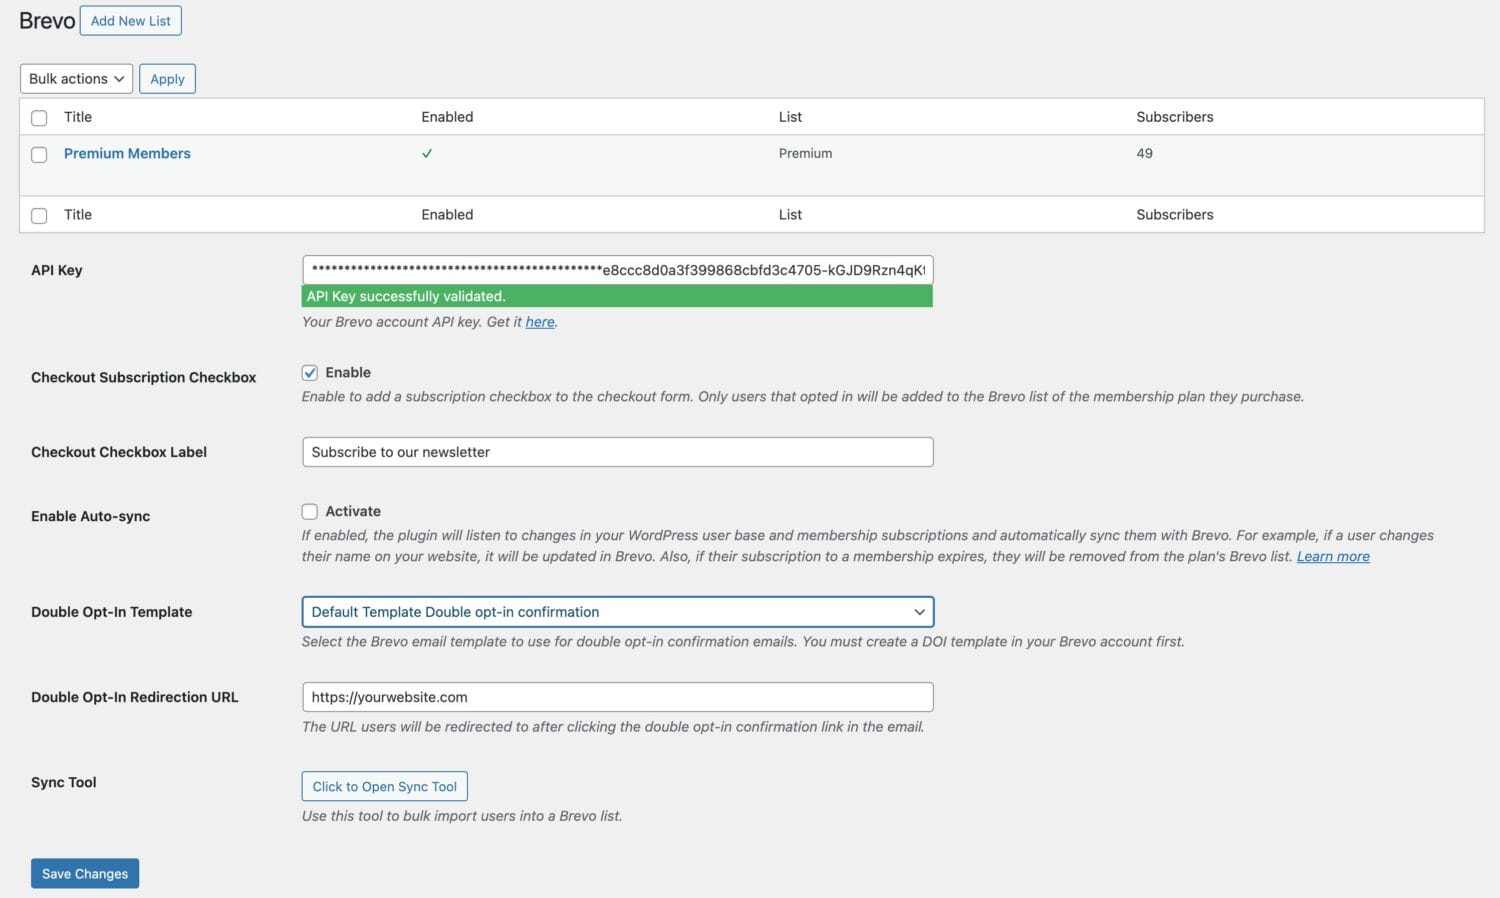The image size is (1500, 898).
Task: Click into the API Key input field
Action: [617, 270]
